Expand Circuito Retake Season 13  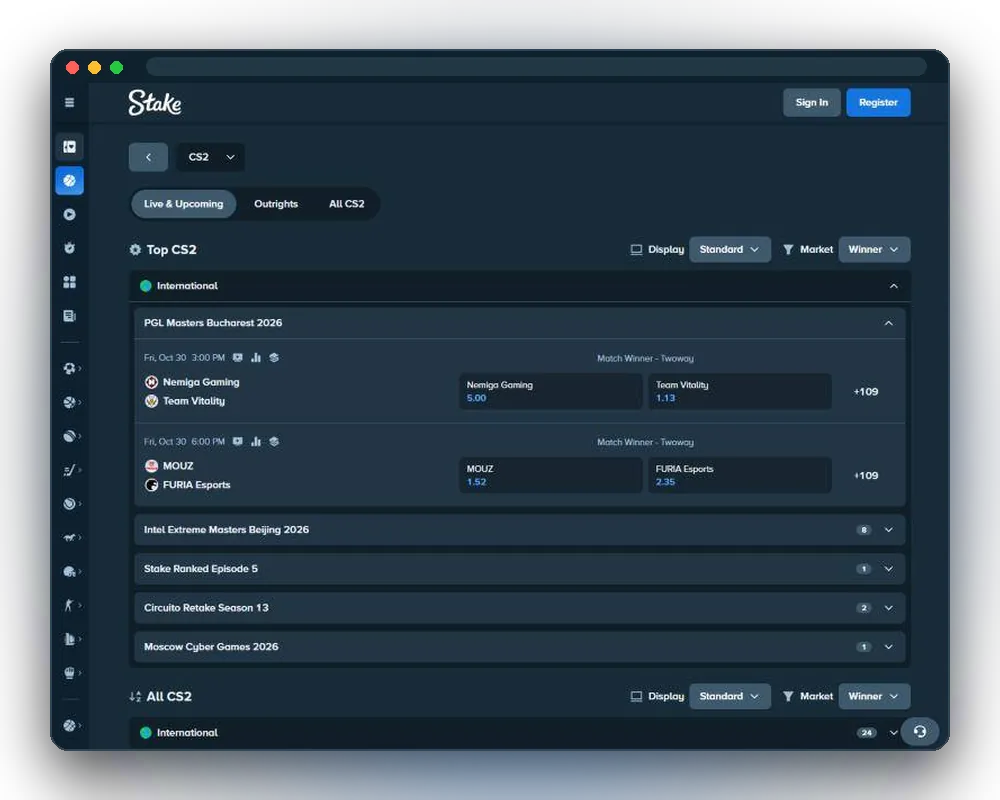pyautogui.click(x=519, y=607)
